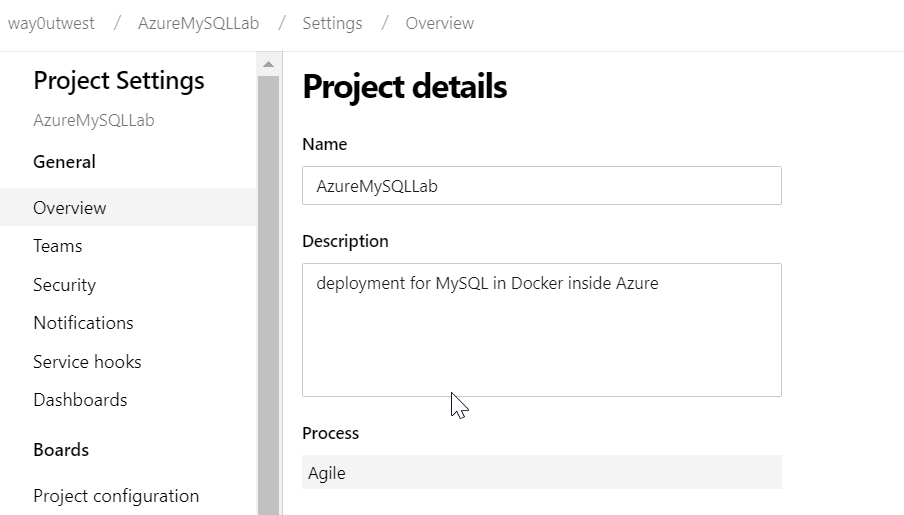Go to Notifications settings
The image size is (904, 515).
click(x=83, y=323)
